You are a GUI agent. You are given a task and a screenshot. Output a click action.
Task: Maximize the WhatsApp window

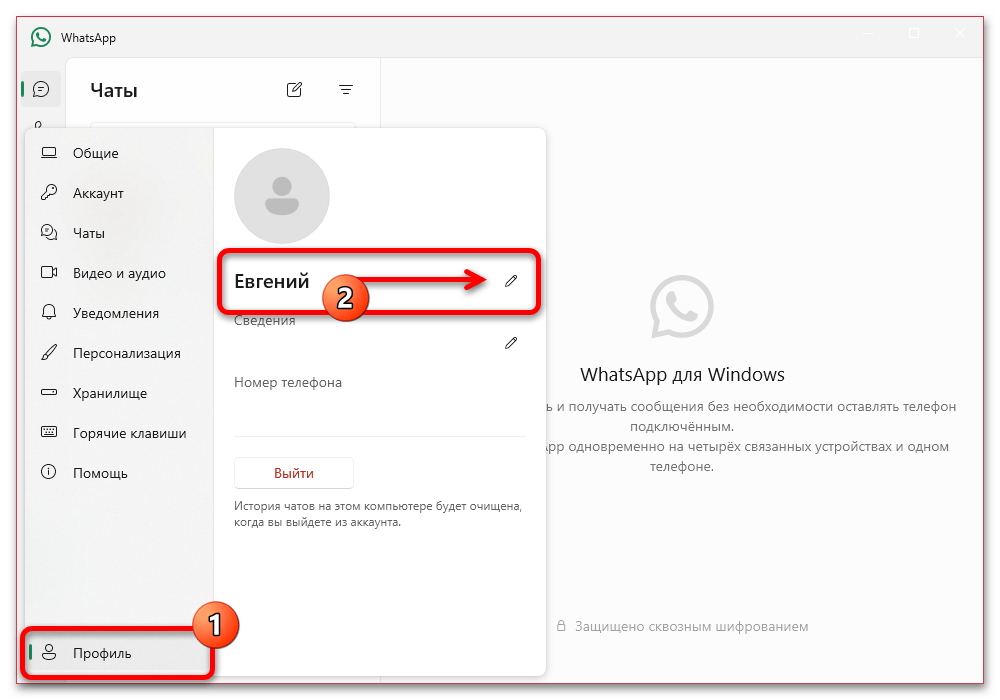click(x=914, y=33)
